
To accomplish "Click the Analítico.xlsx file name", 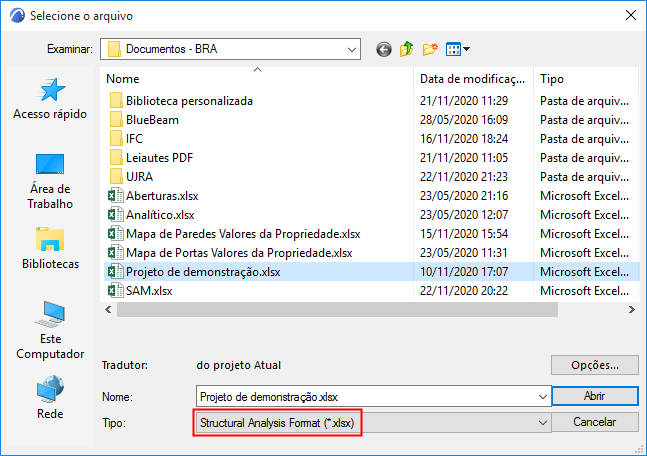I will [x=160, y=215].
